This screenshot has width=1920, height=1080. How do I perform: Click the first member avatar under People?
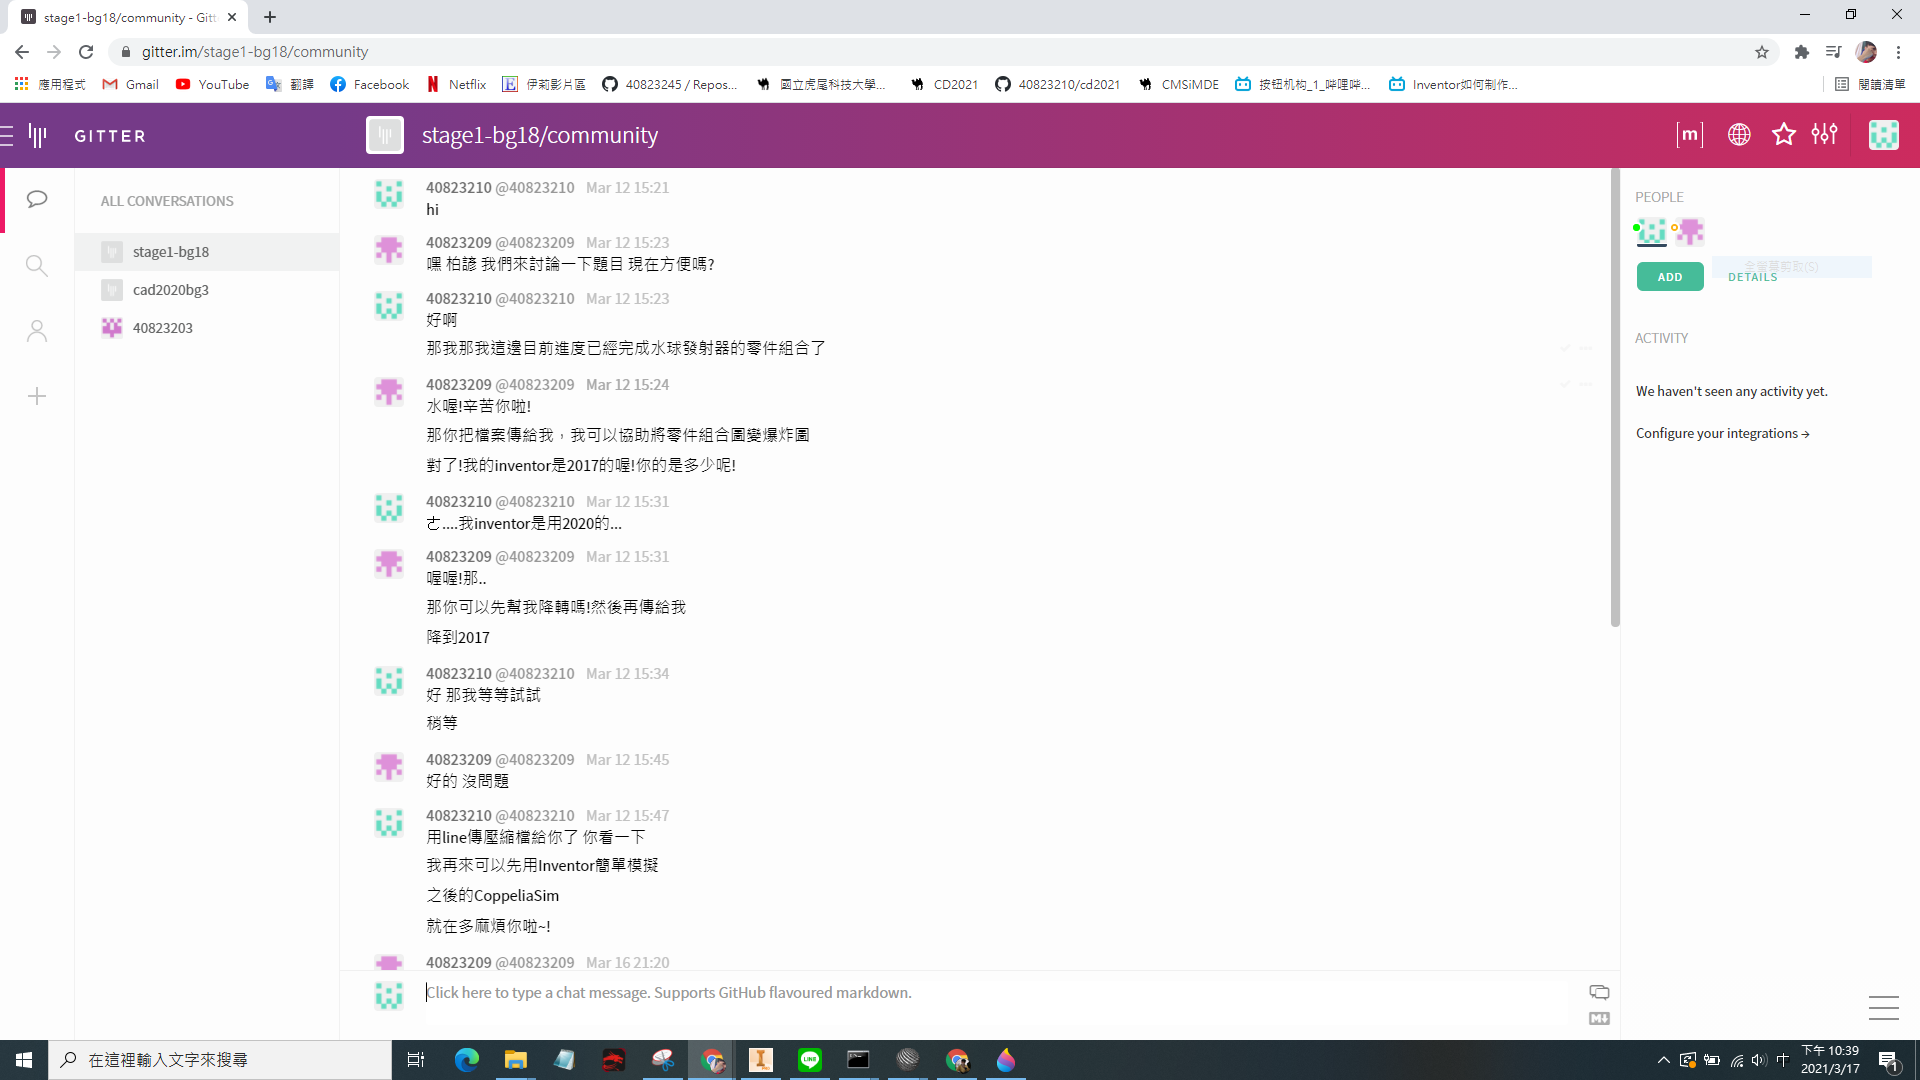[x=1652, y=232]
